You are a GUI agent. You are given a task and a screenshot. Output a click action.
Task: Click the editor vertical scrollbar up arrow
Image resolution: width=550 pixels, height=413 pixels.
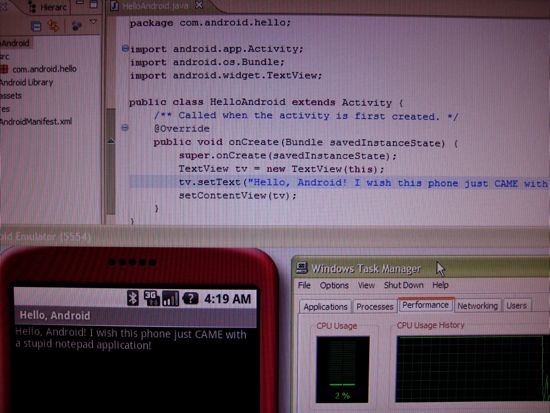tap(111, 141)
